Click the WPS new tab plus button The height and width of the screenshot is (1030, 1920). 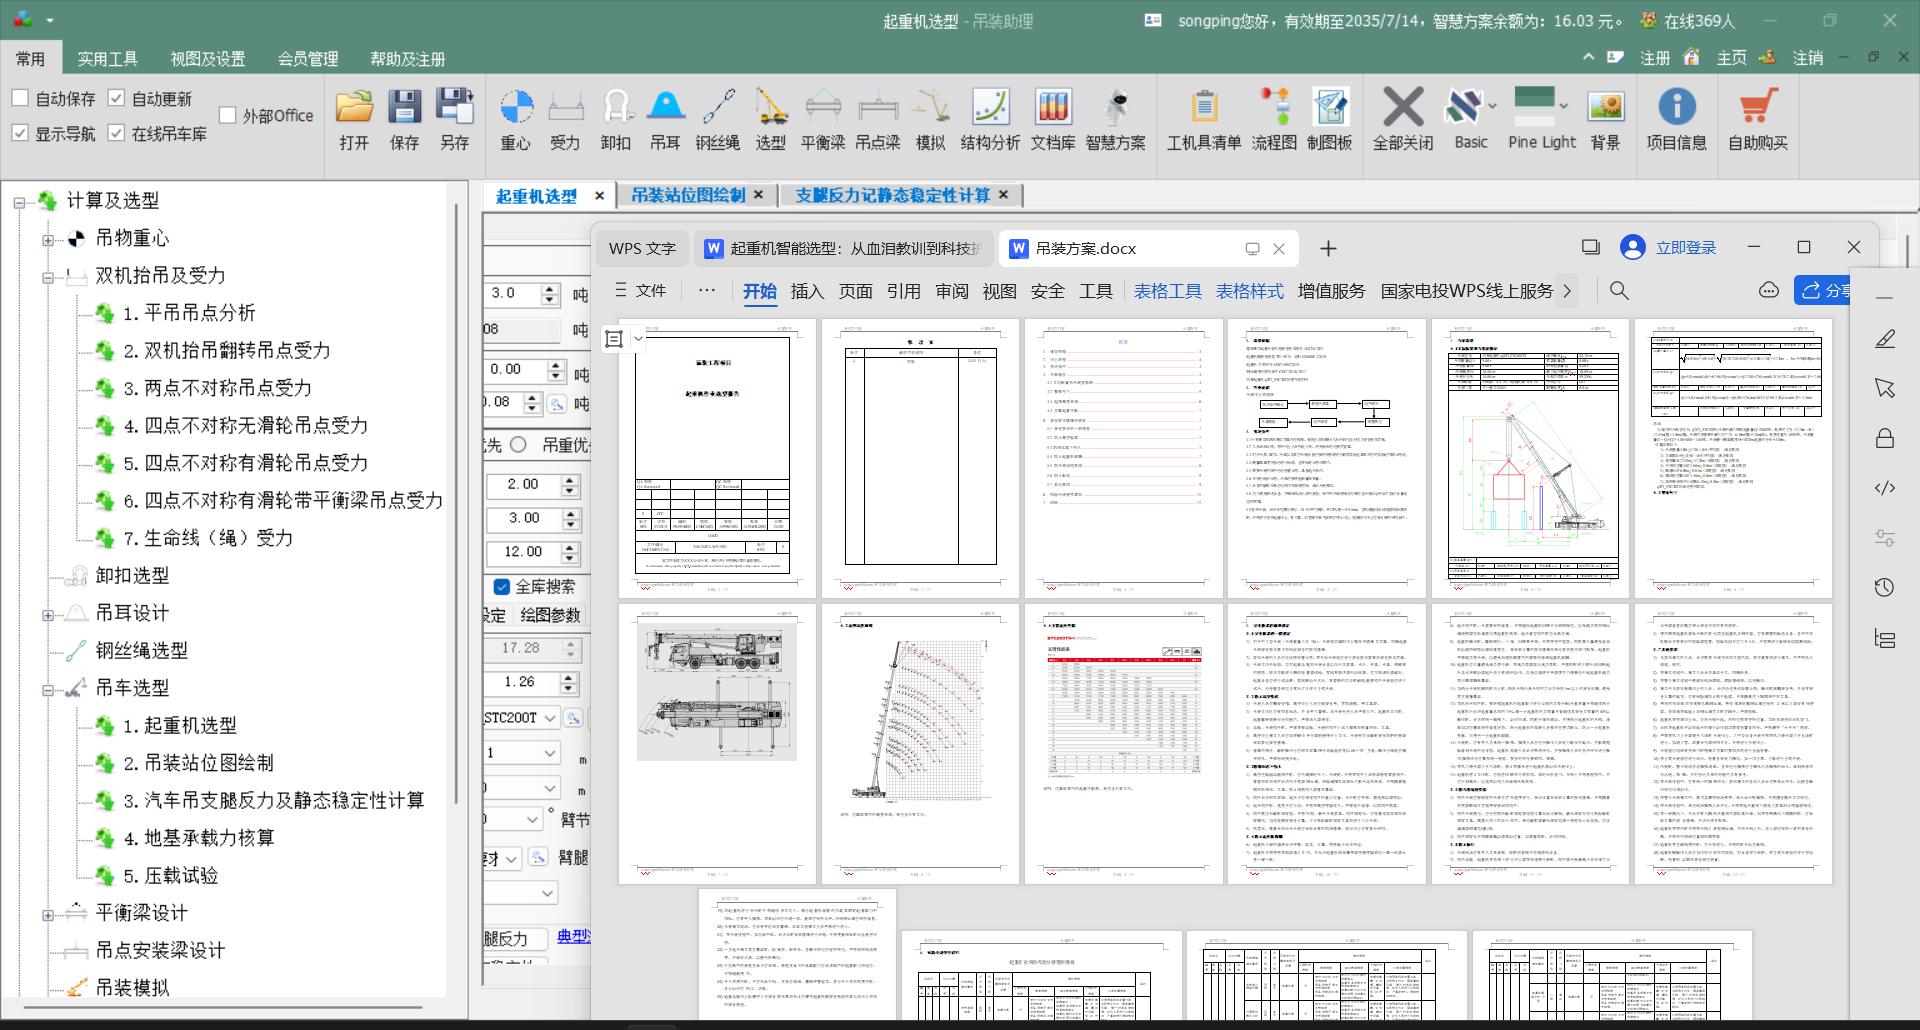1328,249
